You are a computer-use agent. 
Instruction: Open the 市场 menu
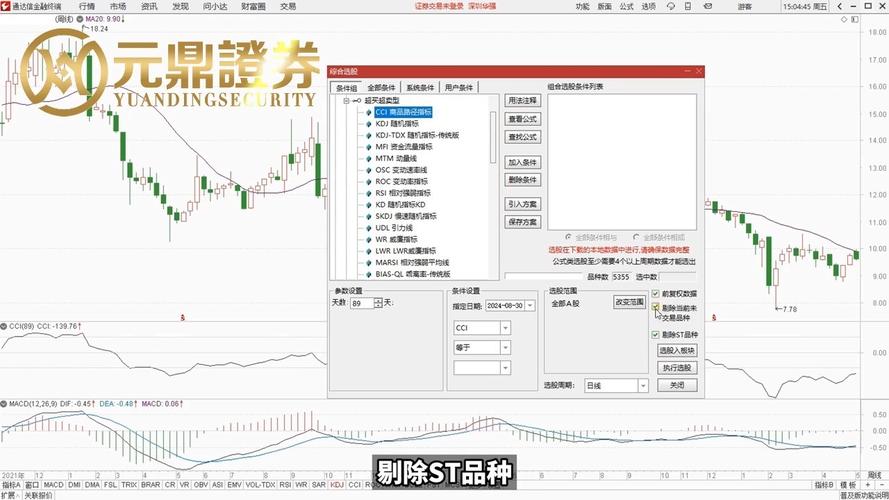tap(118, 6)
